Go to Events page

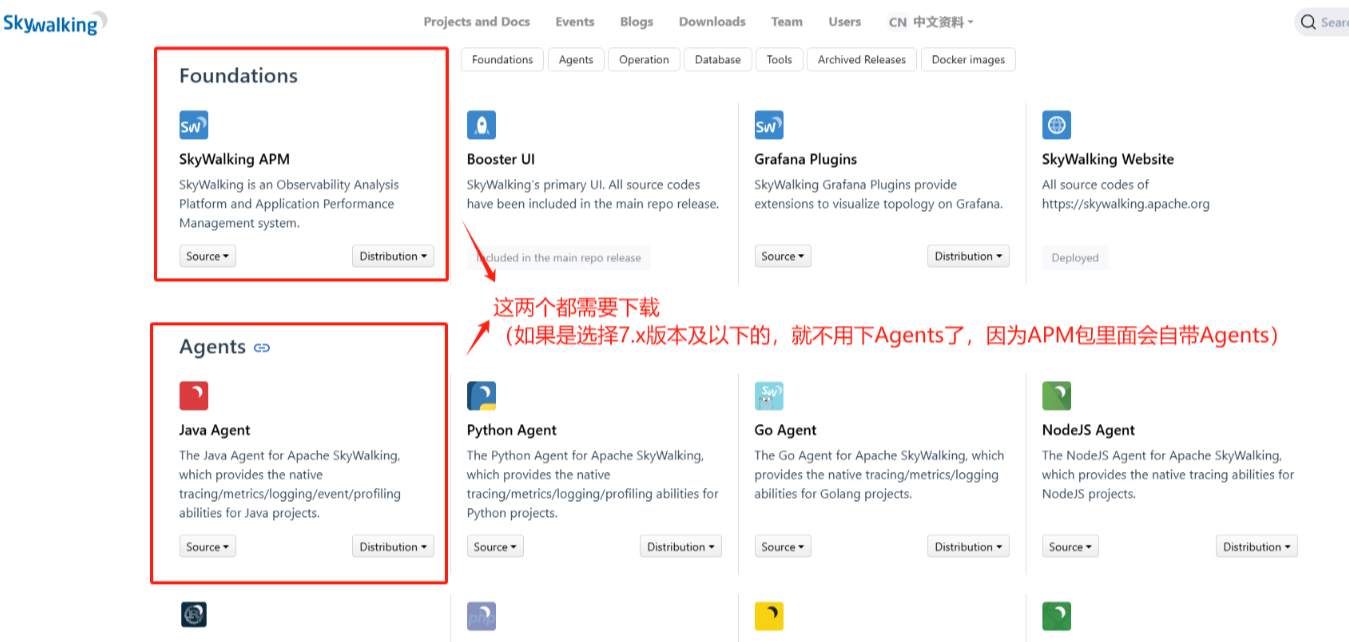coord(575,22)
